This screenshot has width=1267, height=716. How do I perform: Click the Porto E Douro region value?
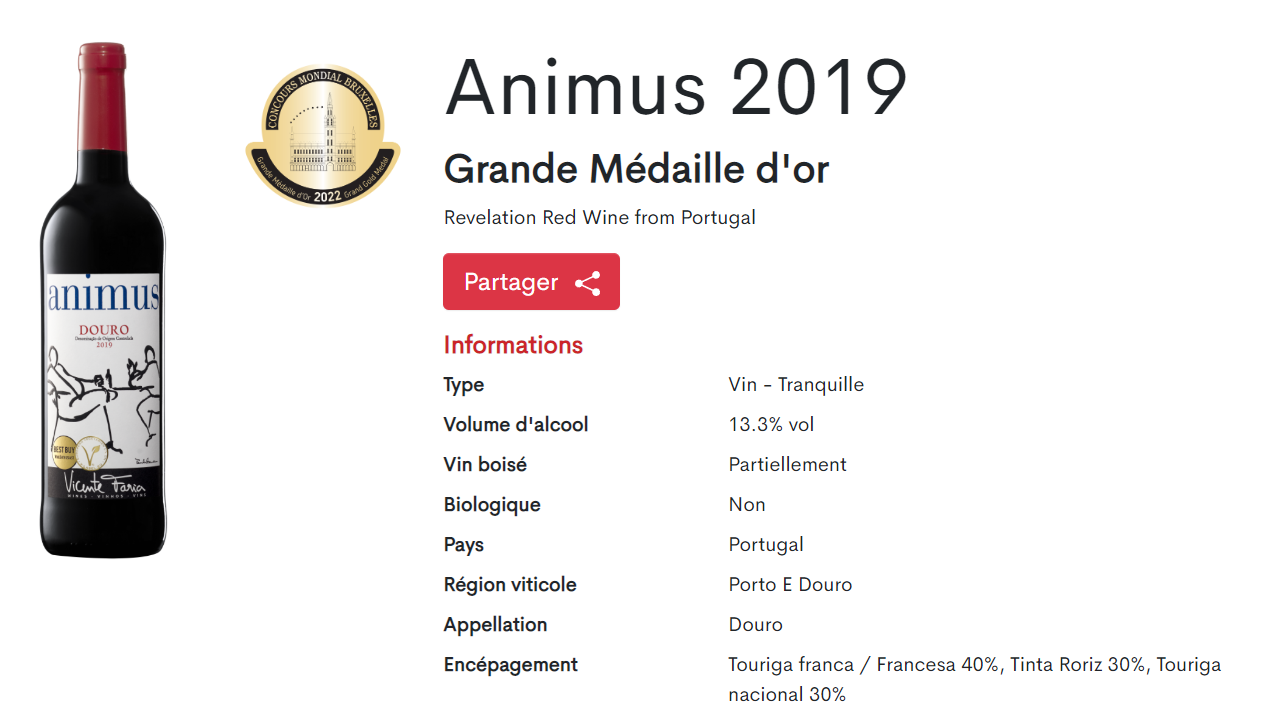pyautogui.click(x=790, y=585)
